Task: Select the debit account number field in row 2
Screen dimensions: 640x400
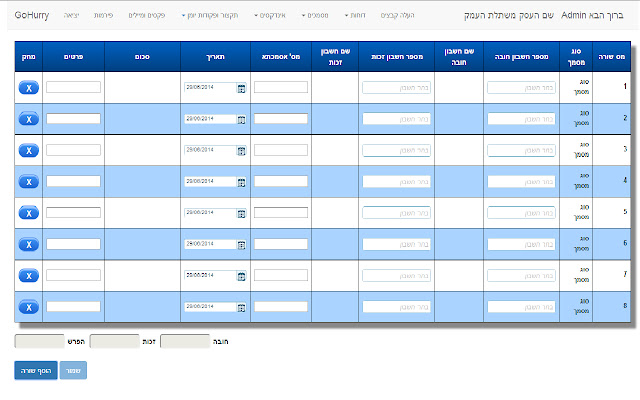Action: 521,119
